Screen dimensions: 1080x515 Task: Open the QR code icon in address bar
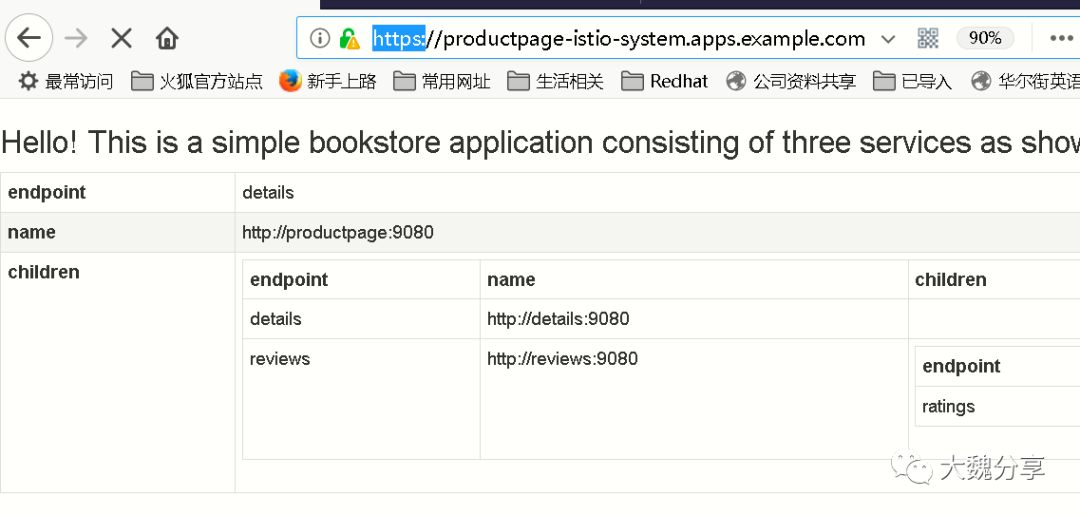click(x=928, y=38)
